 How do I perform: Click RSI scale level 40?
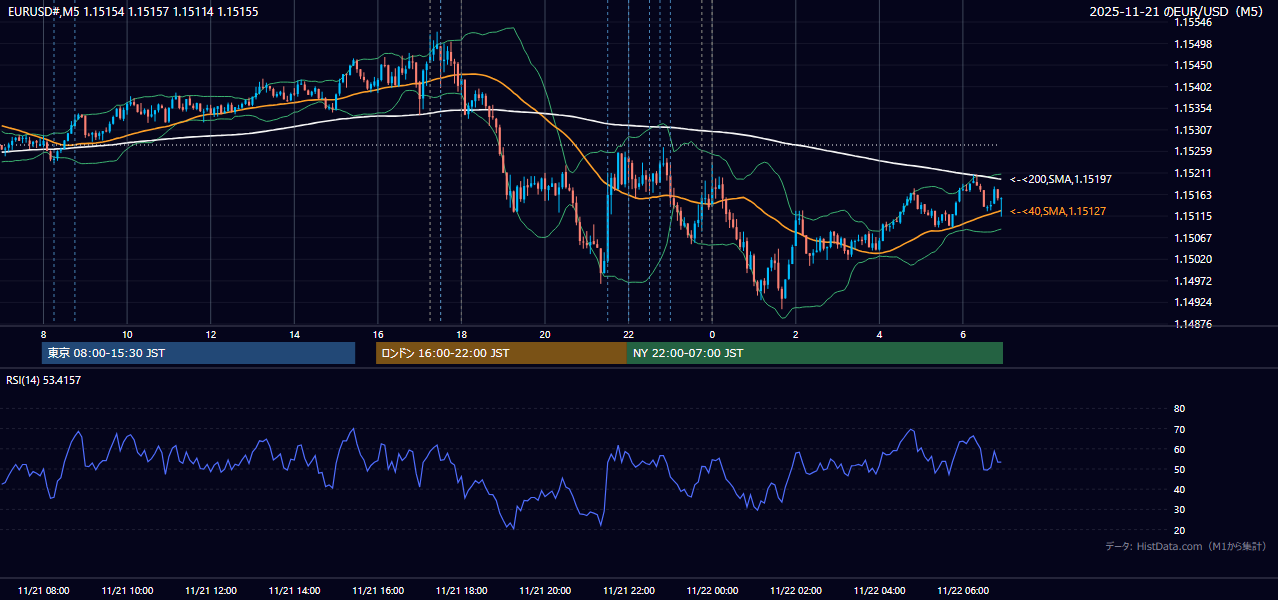pos(1179,489)
